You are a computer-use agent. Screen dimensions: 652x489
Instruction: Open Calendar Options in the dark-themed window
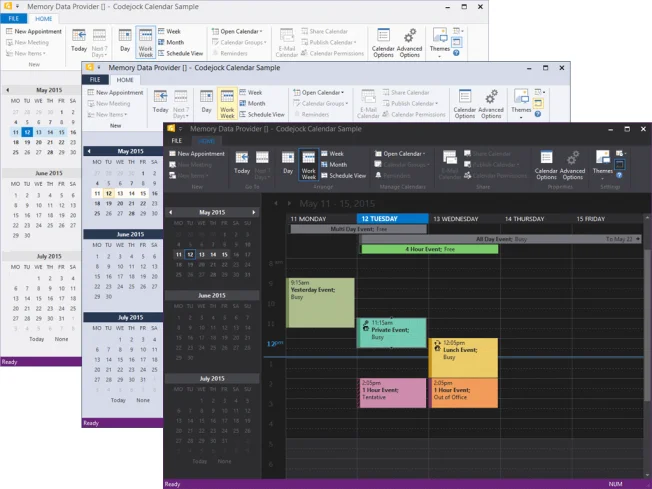click(546, 164)
